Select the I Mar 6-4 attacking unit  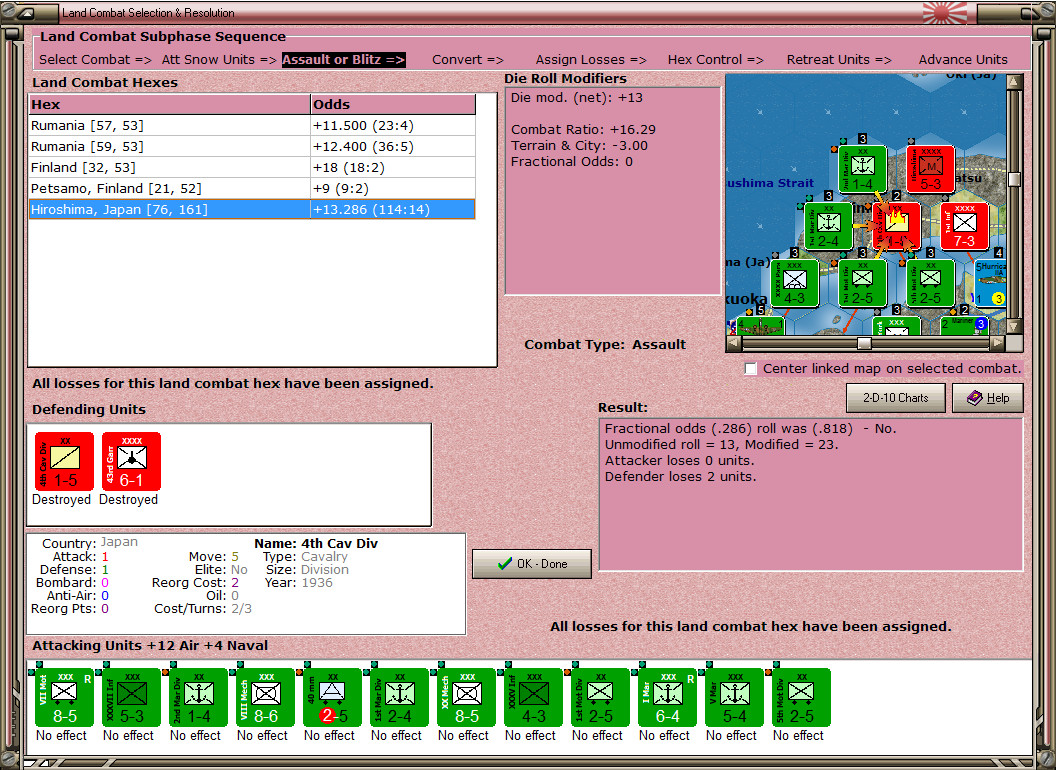[667, 697]
